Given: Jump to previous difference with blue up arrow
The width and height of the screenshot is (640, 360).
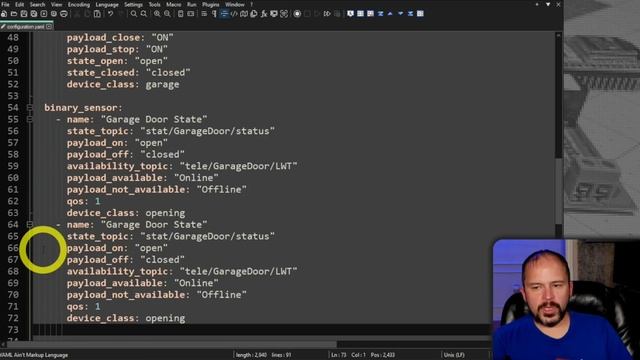Looking at the screenshot, I should [x=390, y=14].
